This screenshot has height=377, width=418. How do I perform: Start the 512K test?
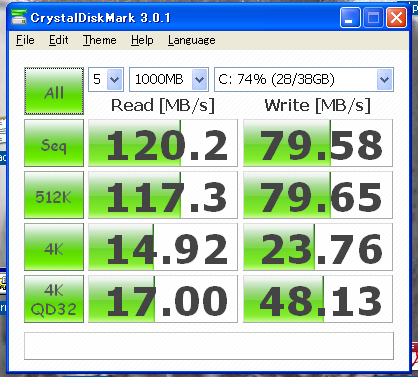tap(54, 195)
